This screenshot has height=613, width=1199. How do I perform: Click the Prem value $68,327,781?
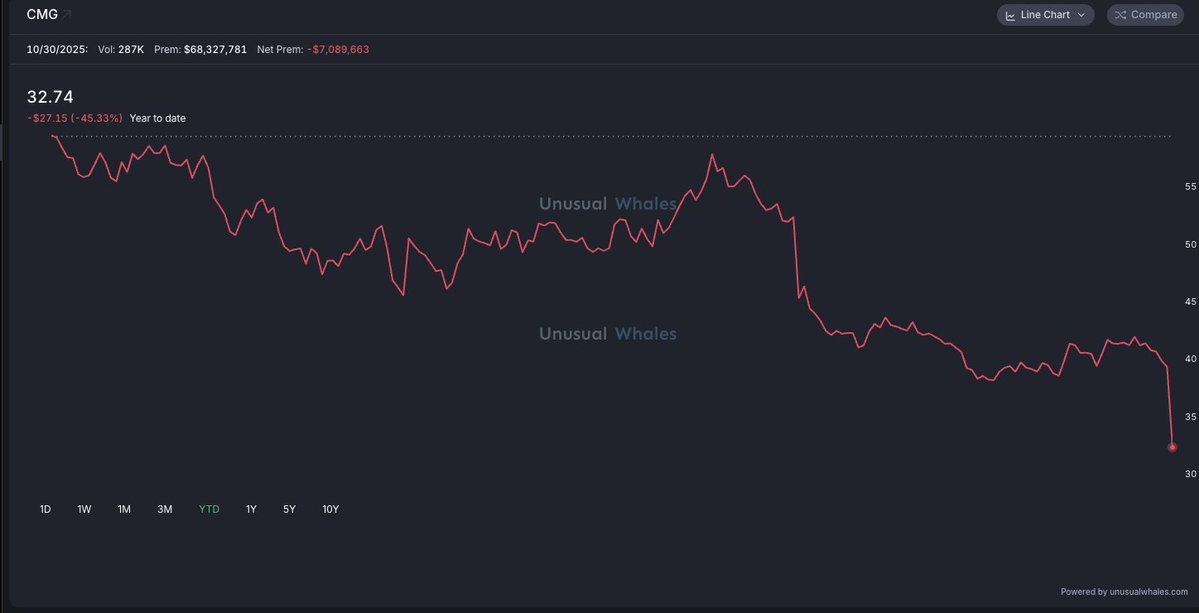[215, 49]
